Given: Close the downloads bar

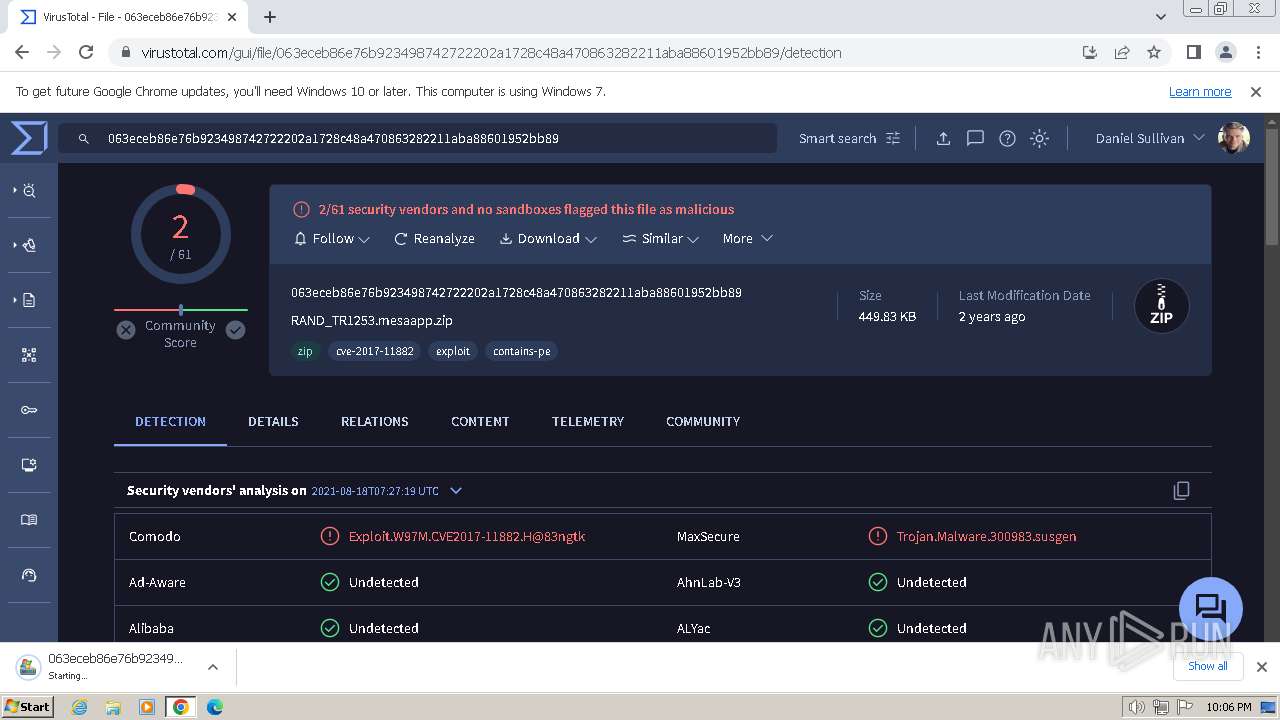Looking at the screenshot, I should [x=1262, y=667].
